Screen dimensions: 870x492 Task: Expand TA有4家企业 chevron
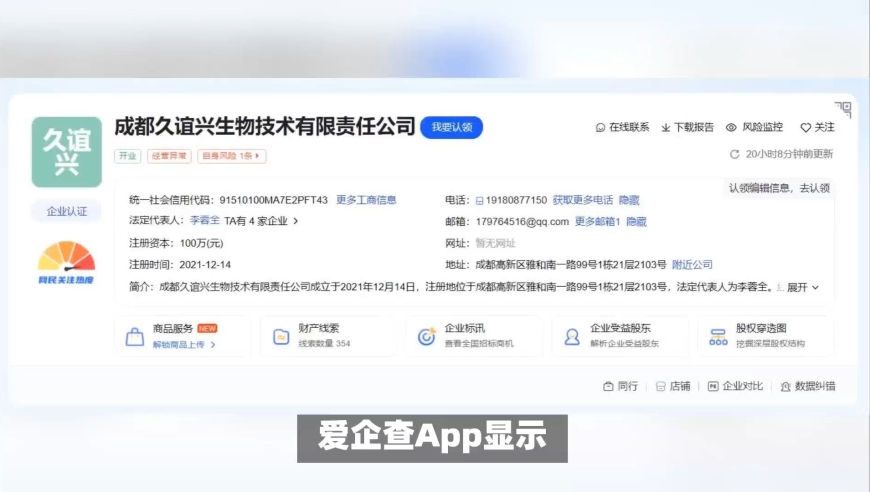296,221
